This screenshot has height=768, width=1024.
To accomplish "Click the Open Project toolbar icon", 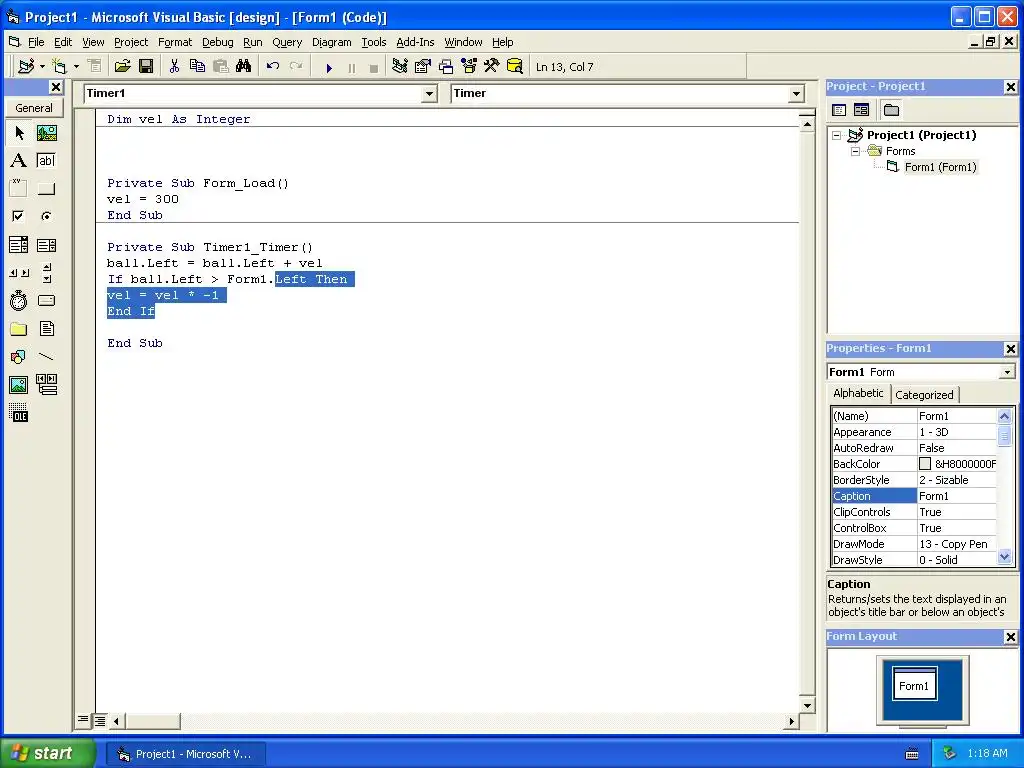I will click(122, 67).
